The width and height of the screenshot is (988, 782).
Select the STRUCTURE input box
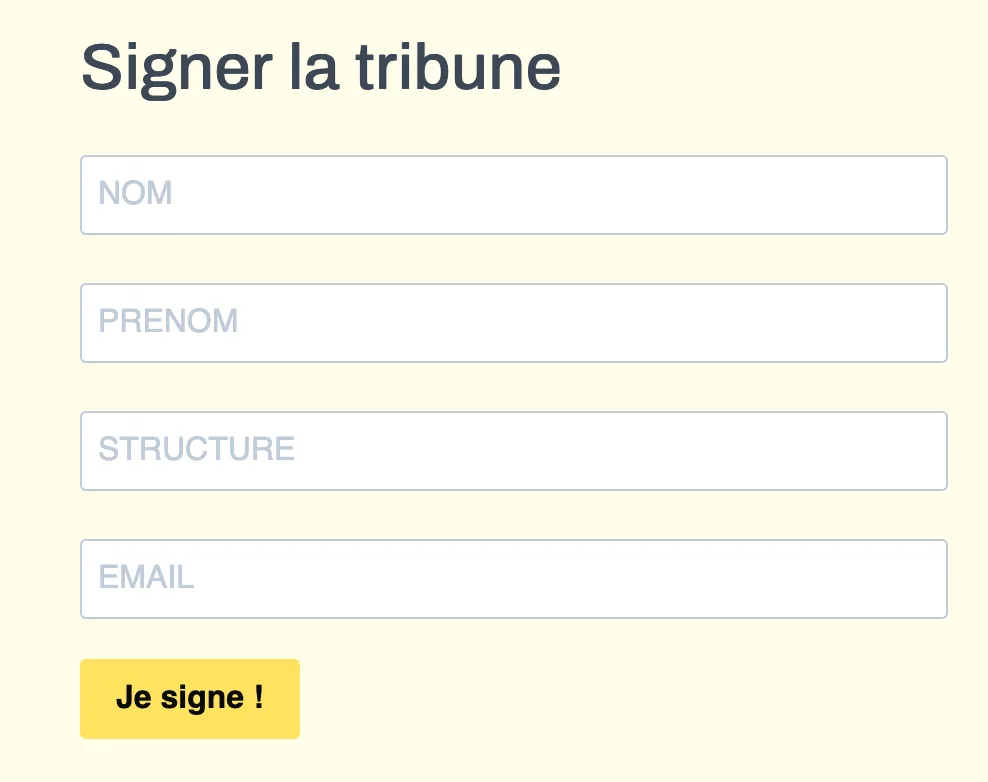513,451
